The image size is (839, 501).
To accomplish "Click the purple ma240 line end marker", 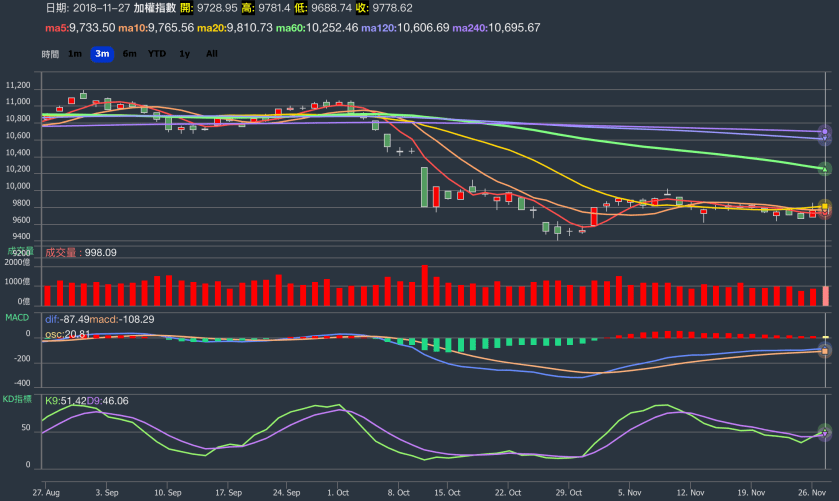I will [x=825, y=131].
